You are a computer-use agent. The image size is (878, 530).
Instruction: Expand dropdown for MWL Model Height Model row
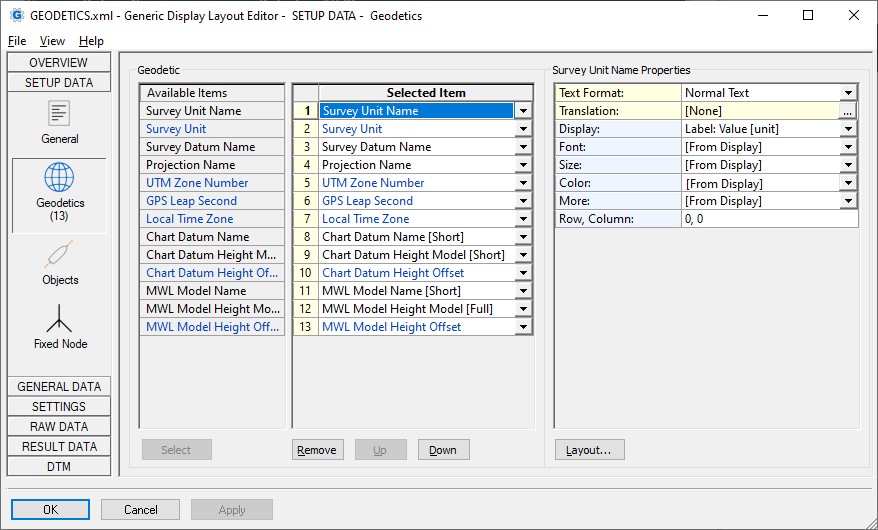coord(523,309)
